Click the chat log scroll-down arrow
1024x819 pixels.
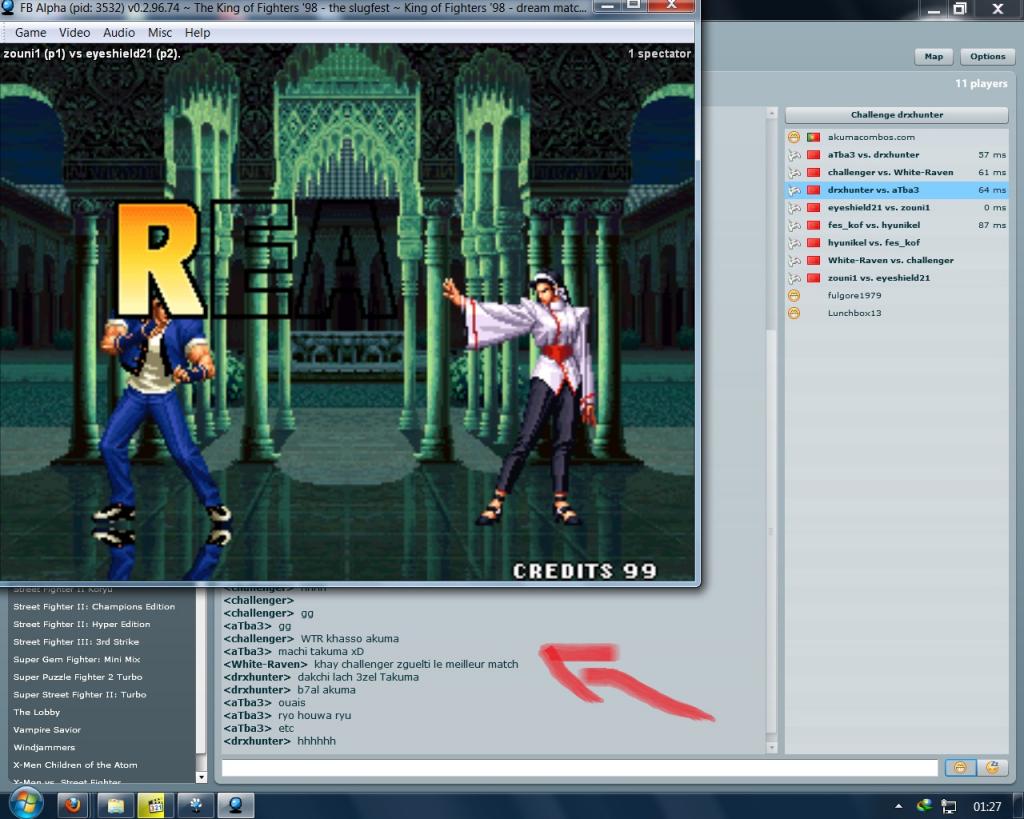pyautogui.click(x=771, y=747)
